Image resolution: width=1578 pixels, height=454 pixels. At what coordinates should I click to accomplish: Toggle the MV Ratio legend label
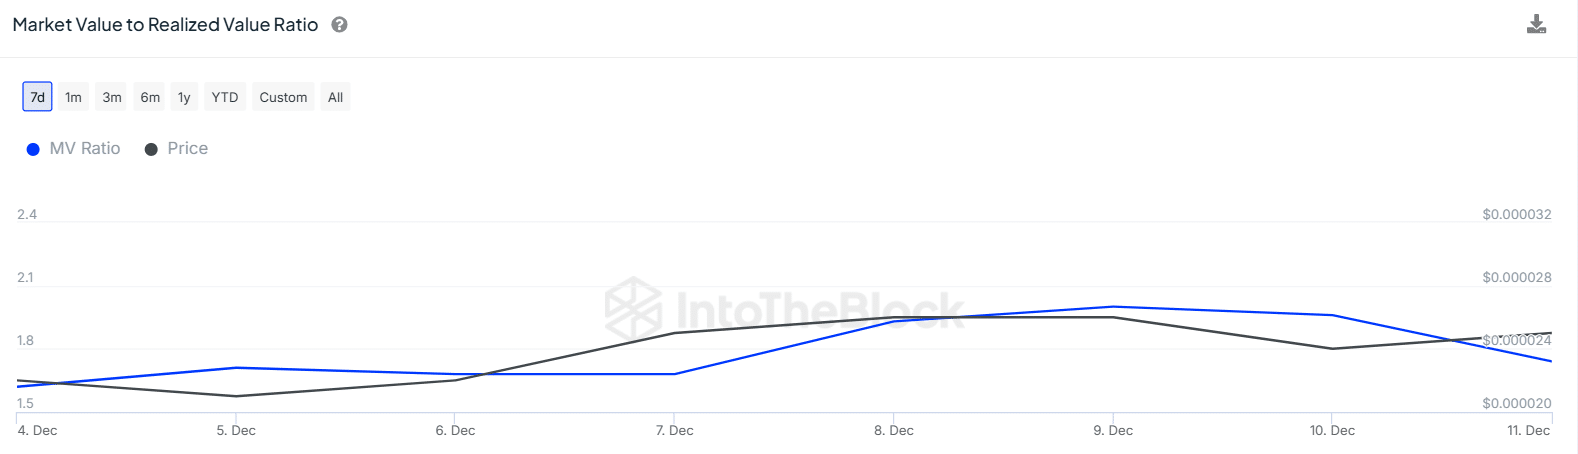[85, 148]
